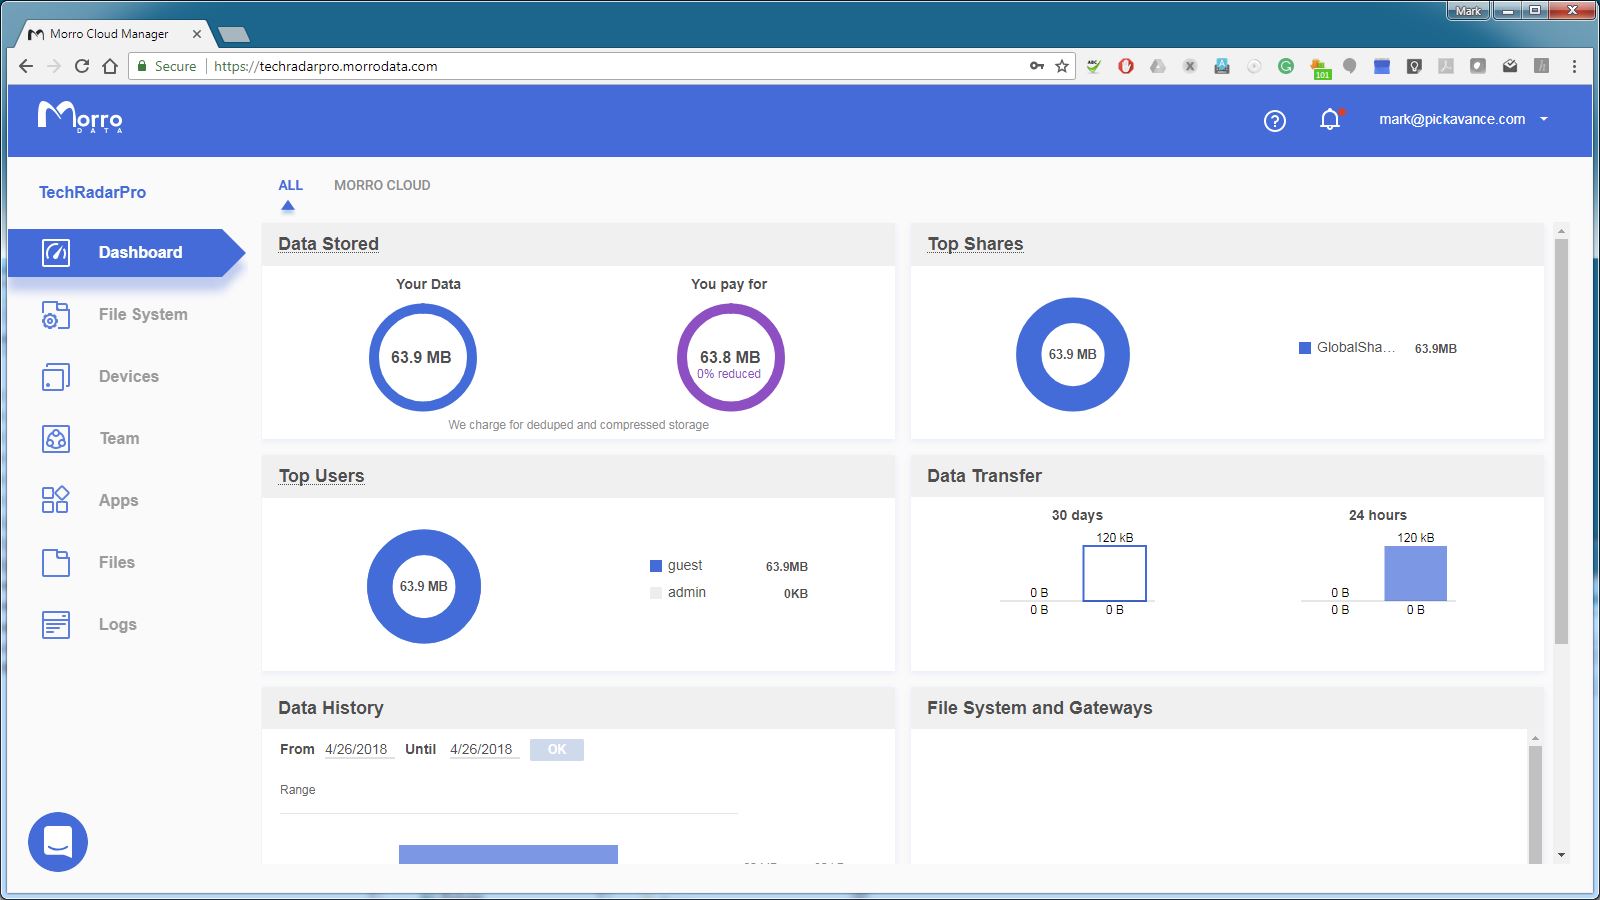Click the File System gear icon
The height and width of the screenshot is (900, 1600).
coord(56,315)
